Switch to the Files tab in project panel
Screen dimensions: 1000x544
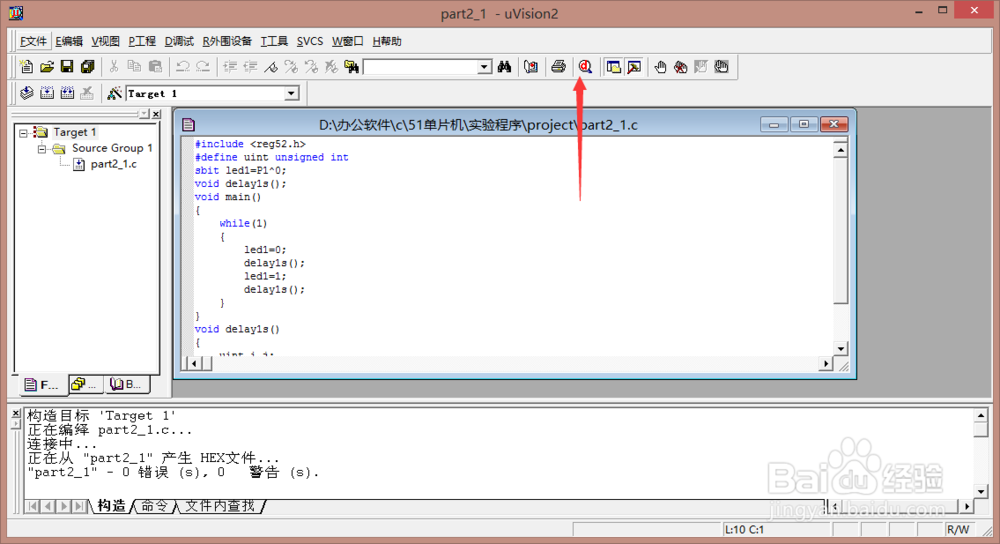pos(41,385)
